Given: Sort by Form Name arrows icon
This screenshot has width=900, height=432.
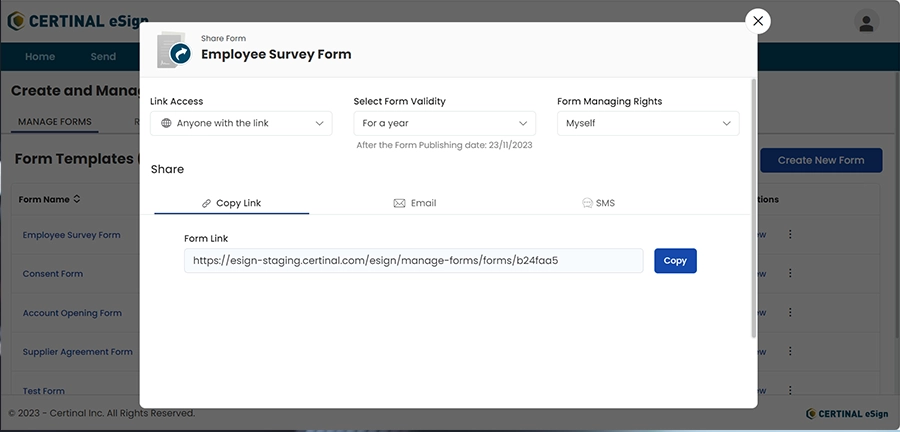Looking at the screenshot, I should click(76, 200).
